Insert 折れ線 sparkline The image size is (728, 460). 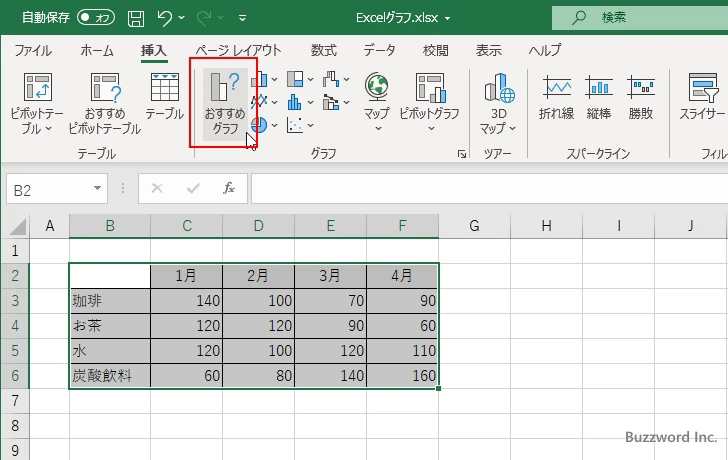tap(556, 97)
